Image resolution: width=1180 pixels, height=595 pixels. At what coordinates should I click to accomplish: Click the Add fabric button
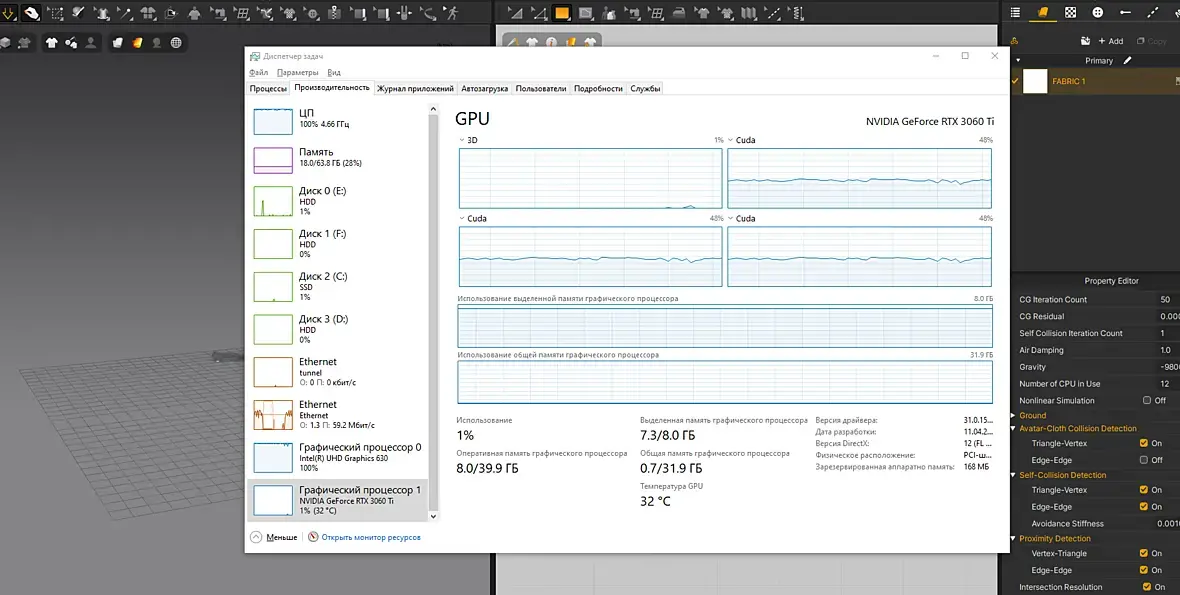1110,41
